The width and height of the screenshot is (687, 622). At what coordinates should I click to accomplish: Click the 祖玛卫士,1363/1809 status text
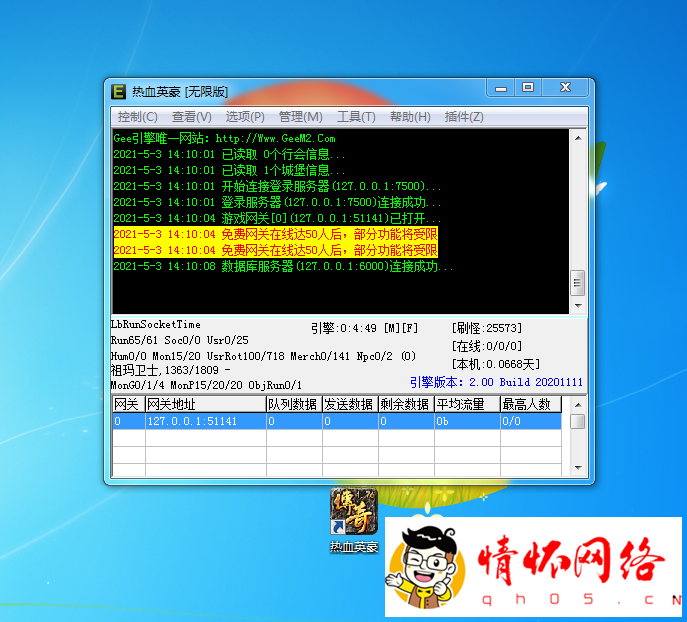pyautogui.click(x=170, y=370)
